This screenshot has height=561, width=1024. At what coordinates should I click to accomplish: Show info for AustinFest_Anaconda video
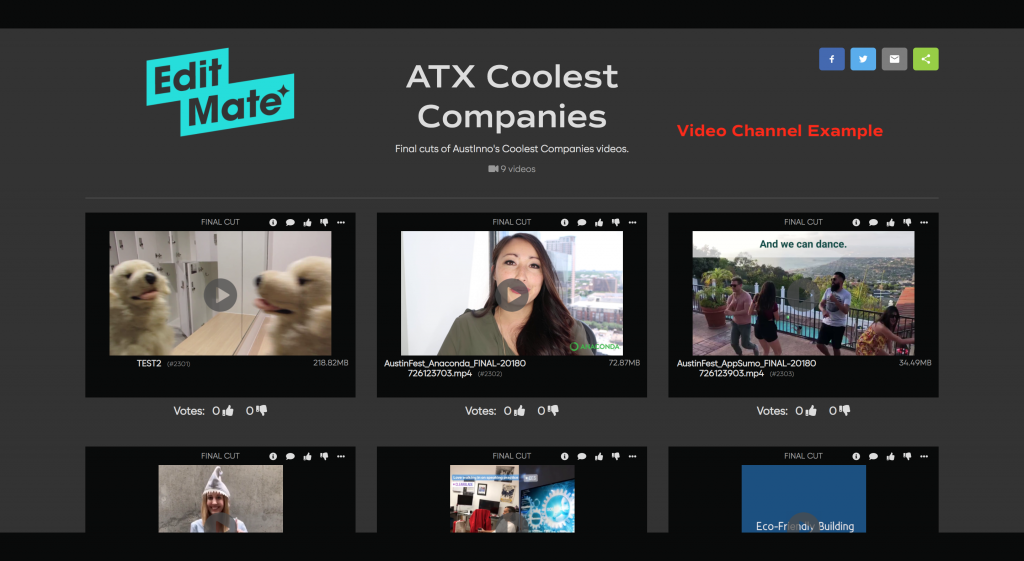click(x=564, y=222)
